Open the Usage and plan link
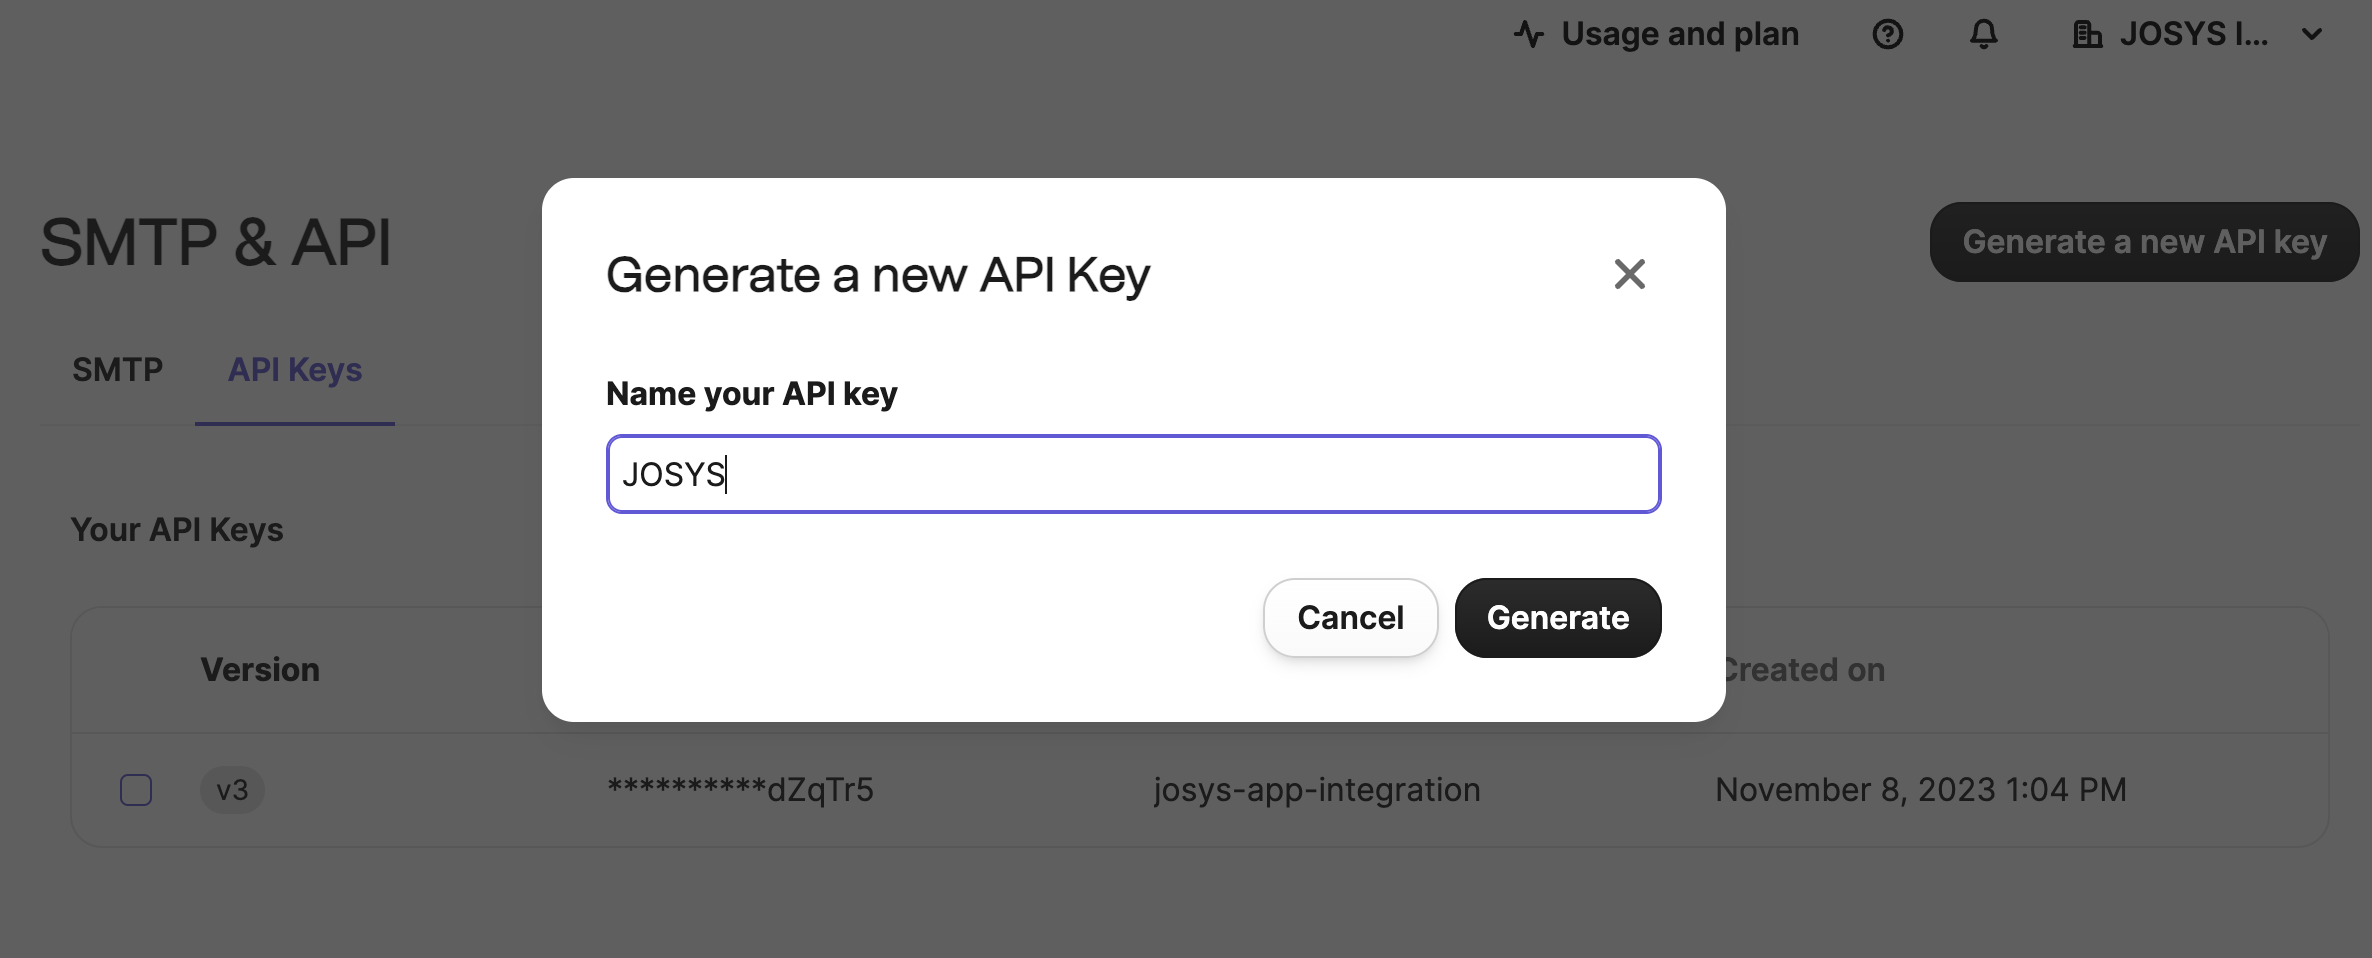The width and height of the screenshot is (2372, 958). pos(1679,35)
